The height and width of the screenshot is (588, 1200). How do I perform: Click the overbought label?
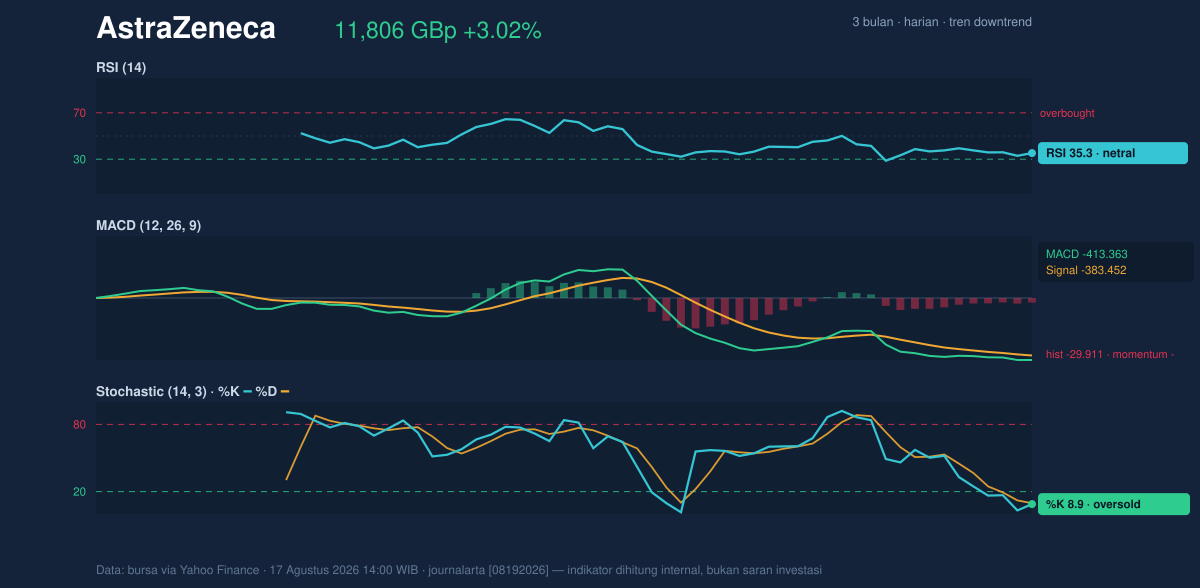pos(1067,113)
